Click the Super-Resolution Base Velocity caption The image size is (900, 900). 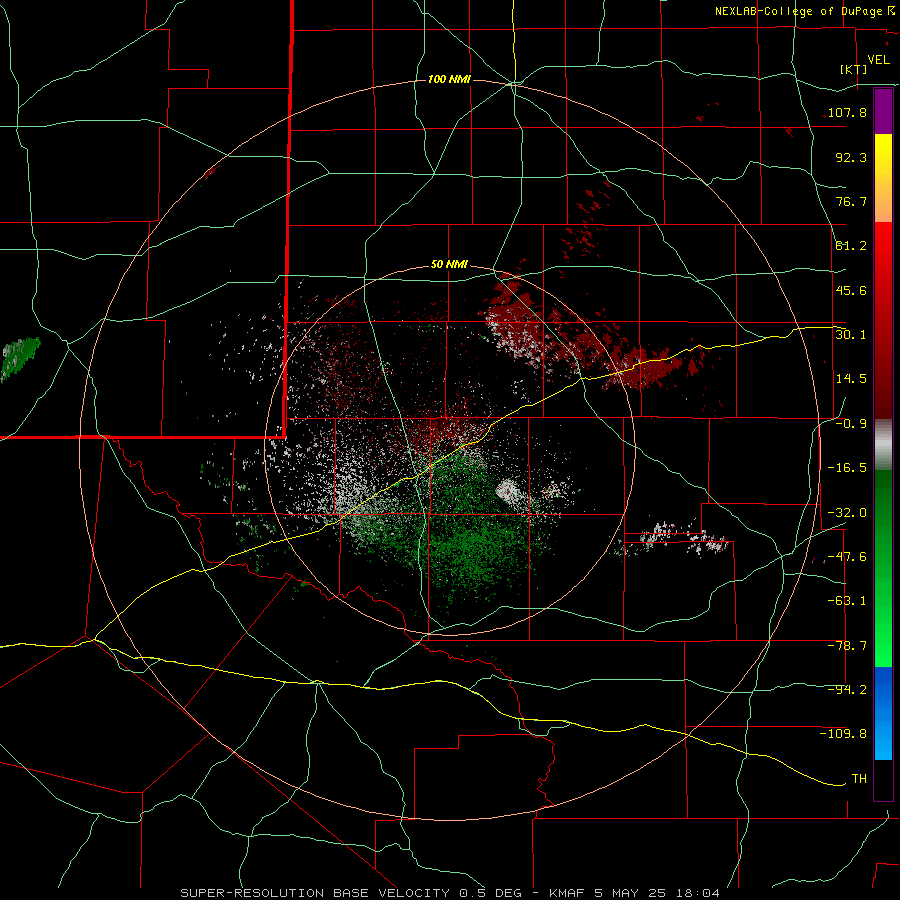point(449,893)
